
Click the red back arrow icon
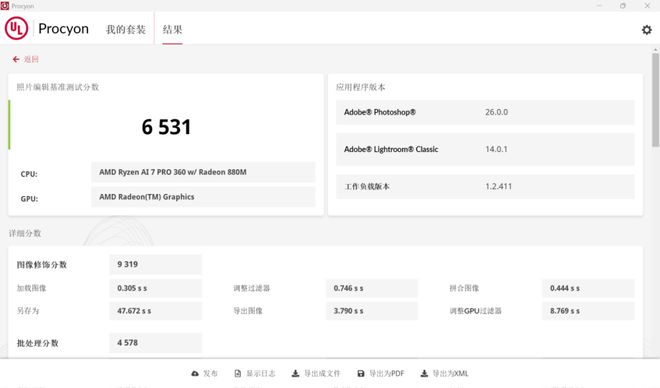click(16, 59)
